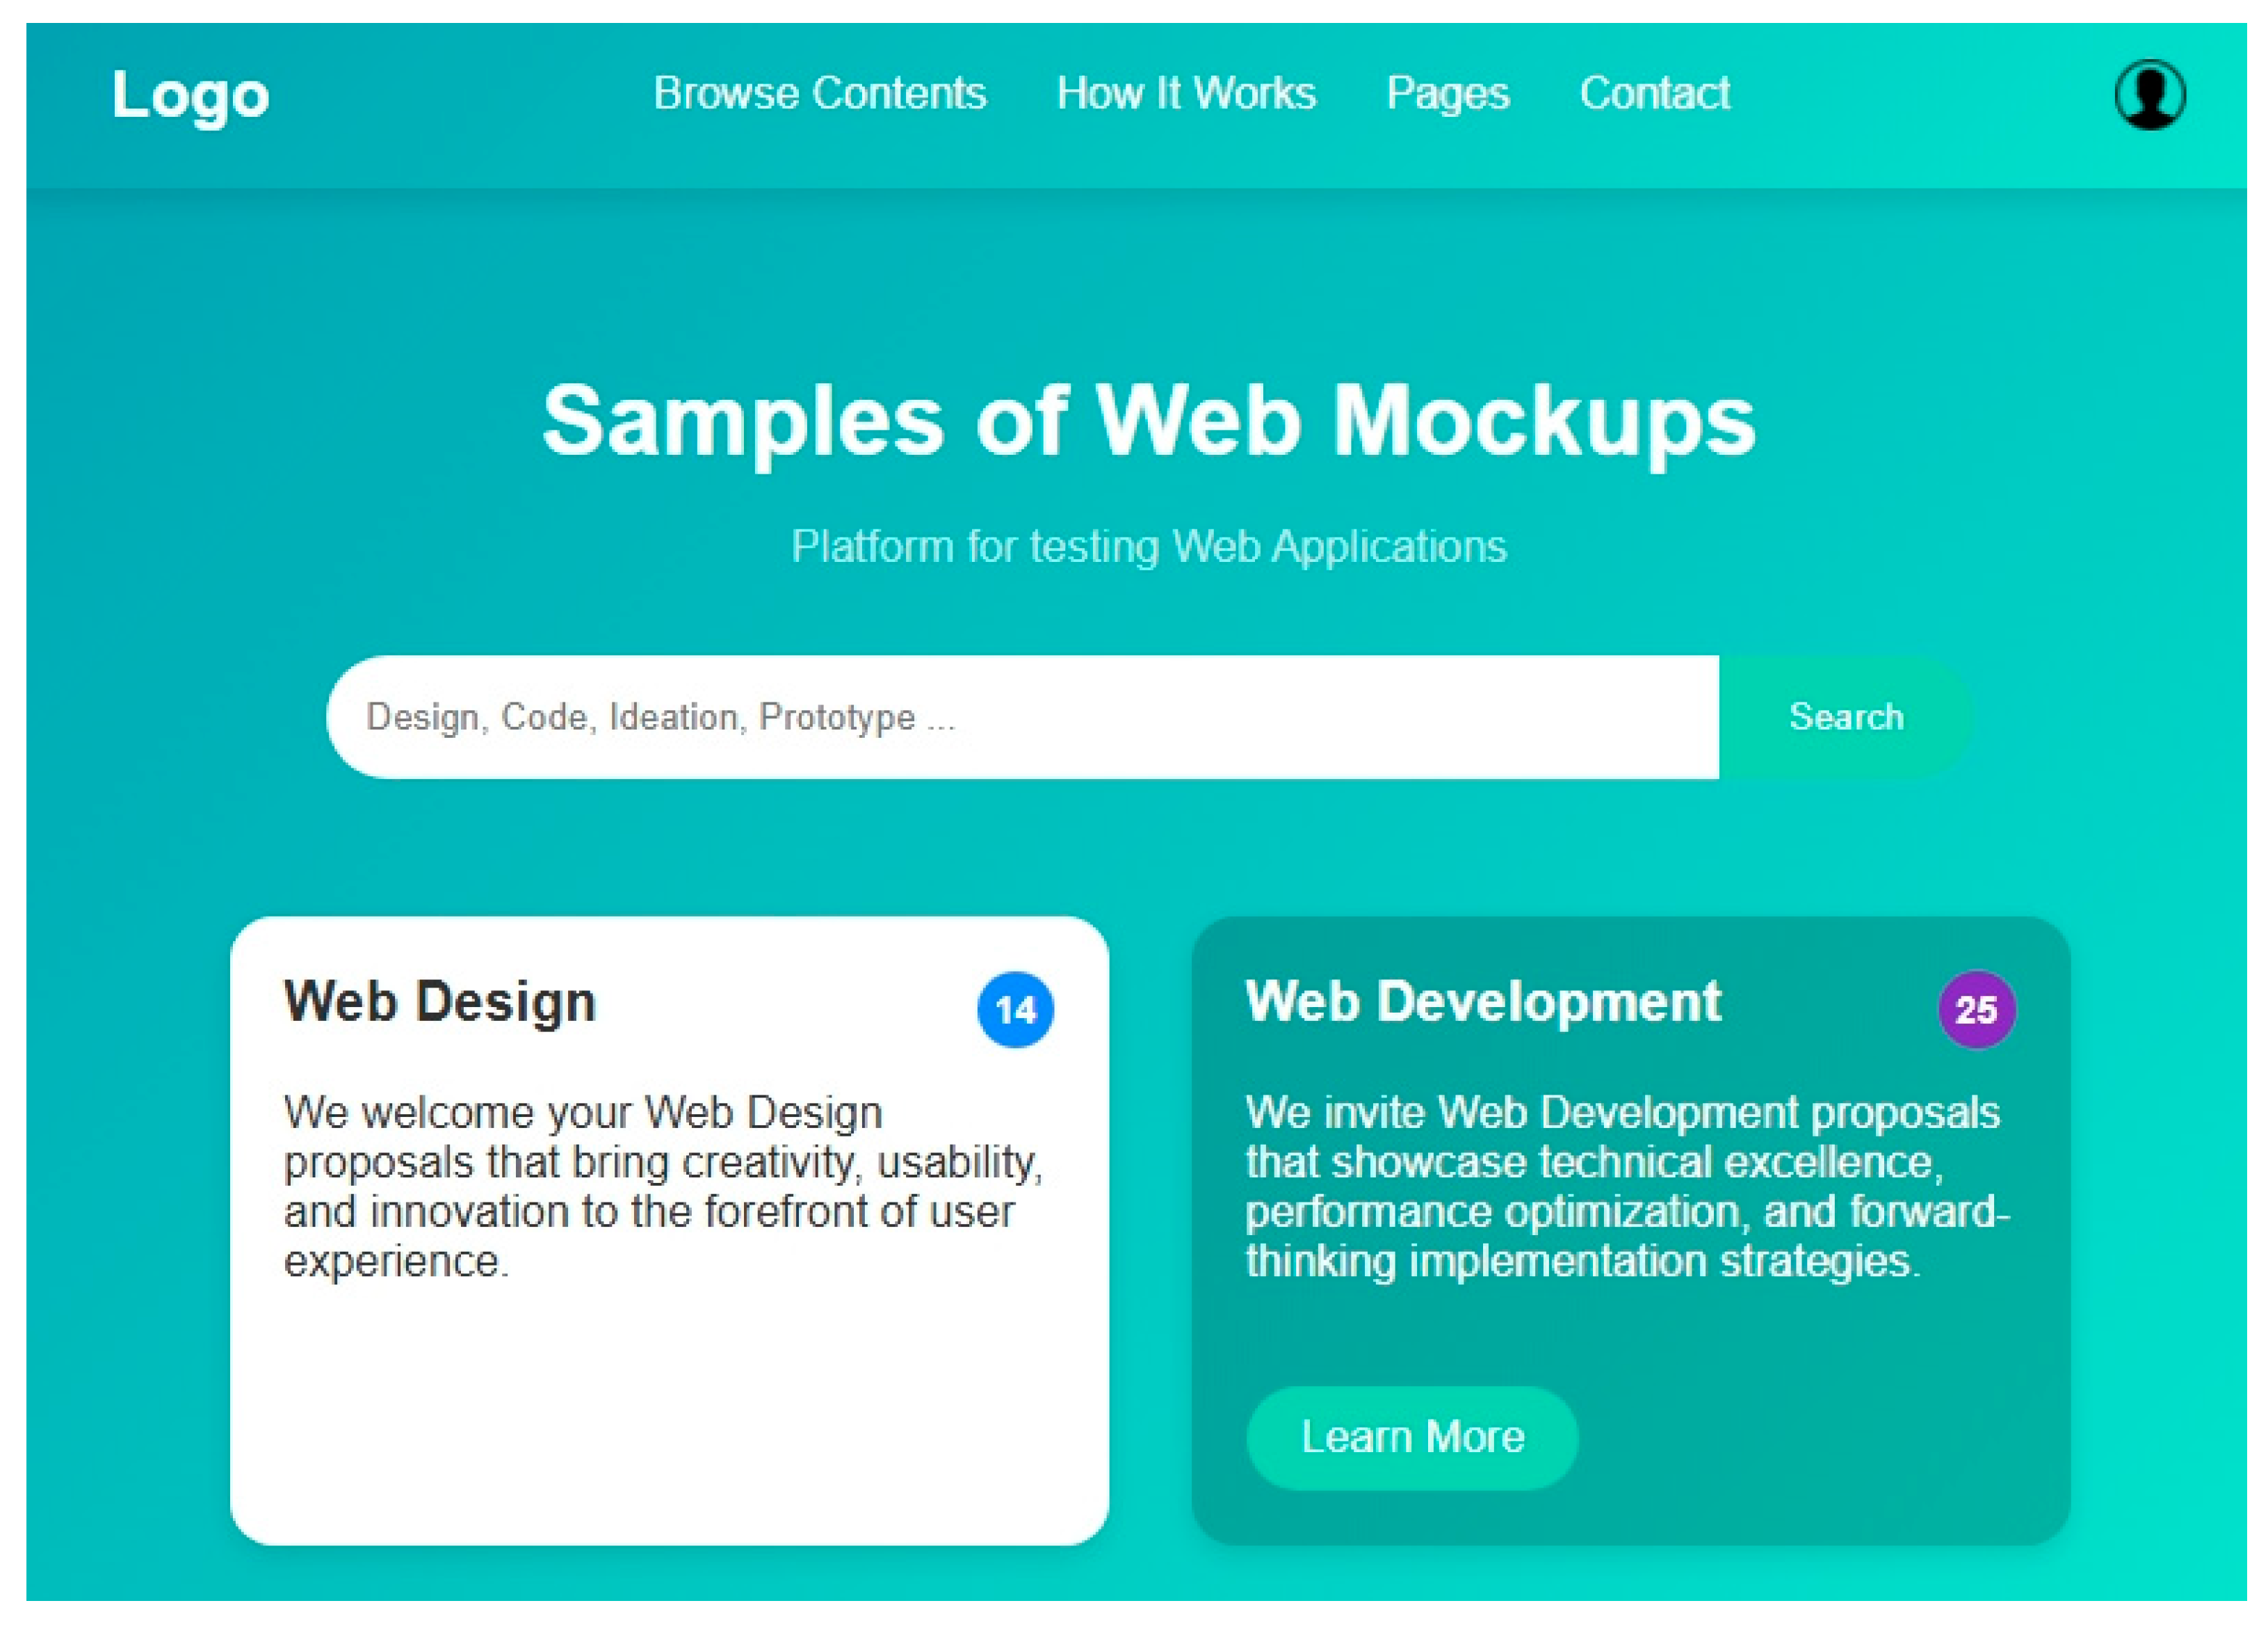Image resolution: width=2268 pixels, height=1626 pixels.
Task: Open the user profile avatar icon
Action: 2150,95
